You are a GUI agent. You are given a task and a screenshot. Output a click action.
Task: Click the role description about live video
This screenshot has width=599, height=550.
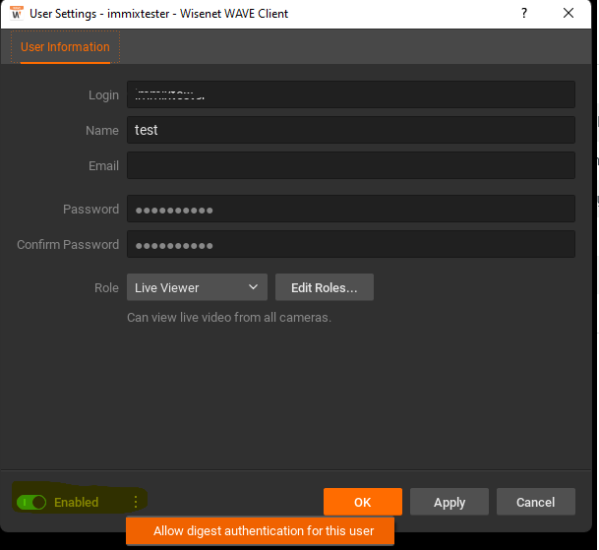click(229, 317)
